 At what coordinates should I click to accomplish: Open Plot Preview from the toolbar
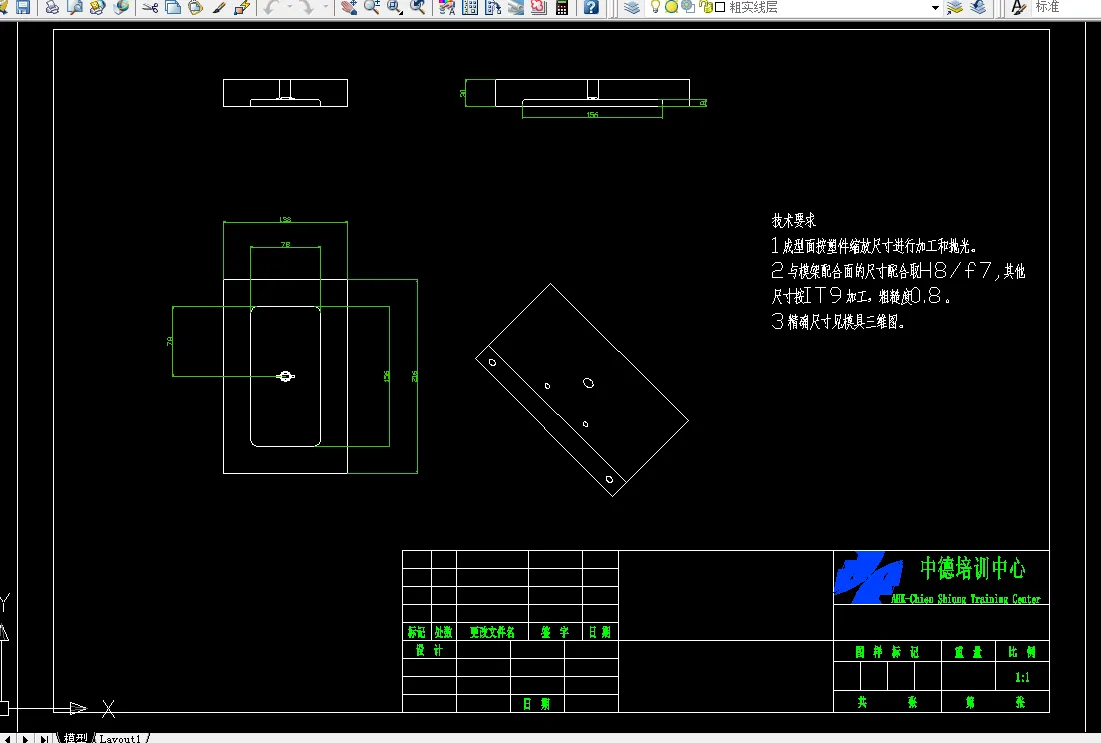click(74, 7)
